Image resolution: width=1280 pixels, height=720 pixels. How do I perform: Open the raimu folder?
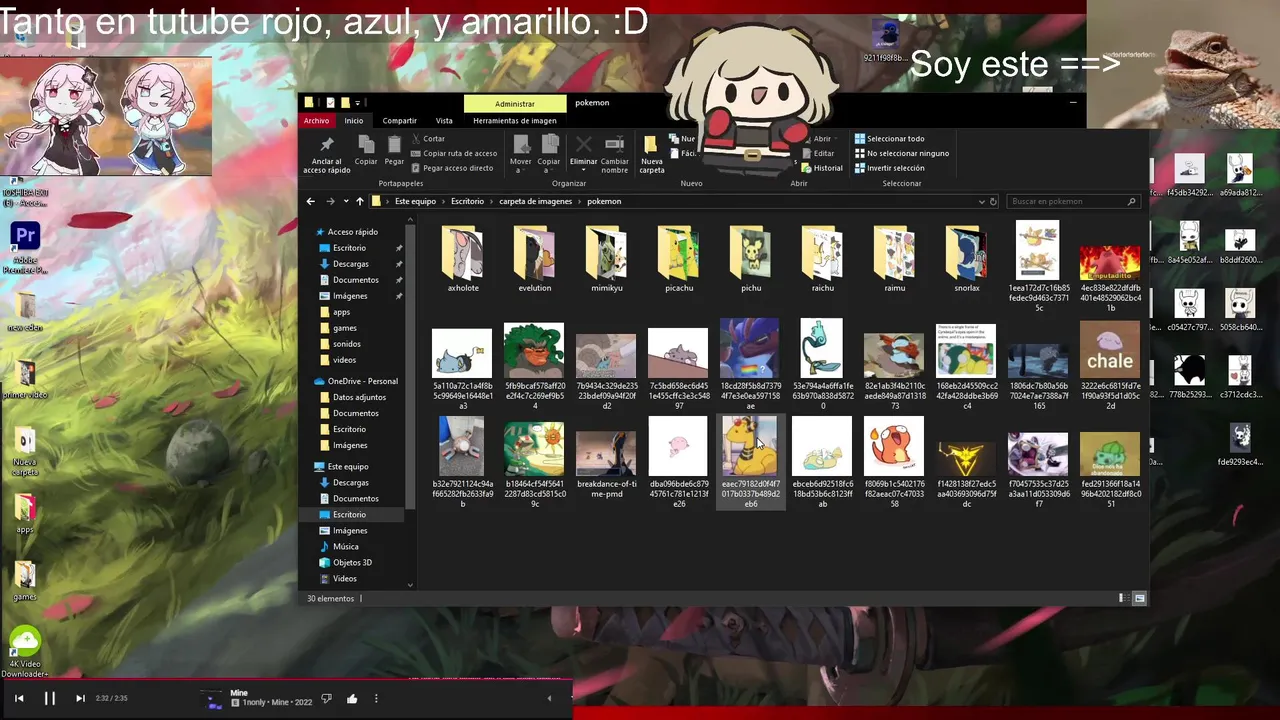895,259
